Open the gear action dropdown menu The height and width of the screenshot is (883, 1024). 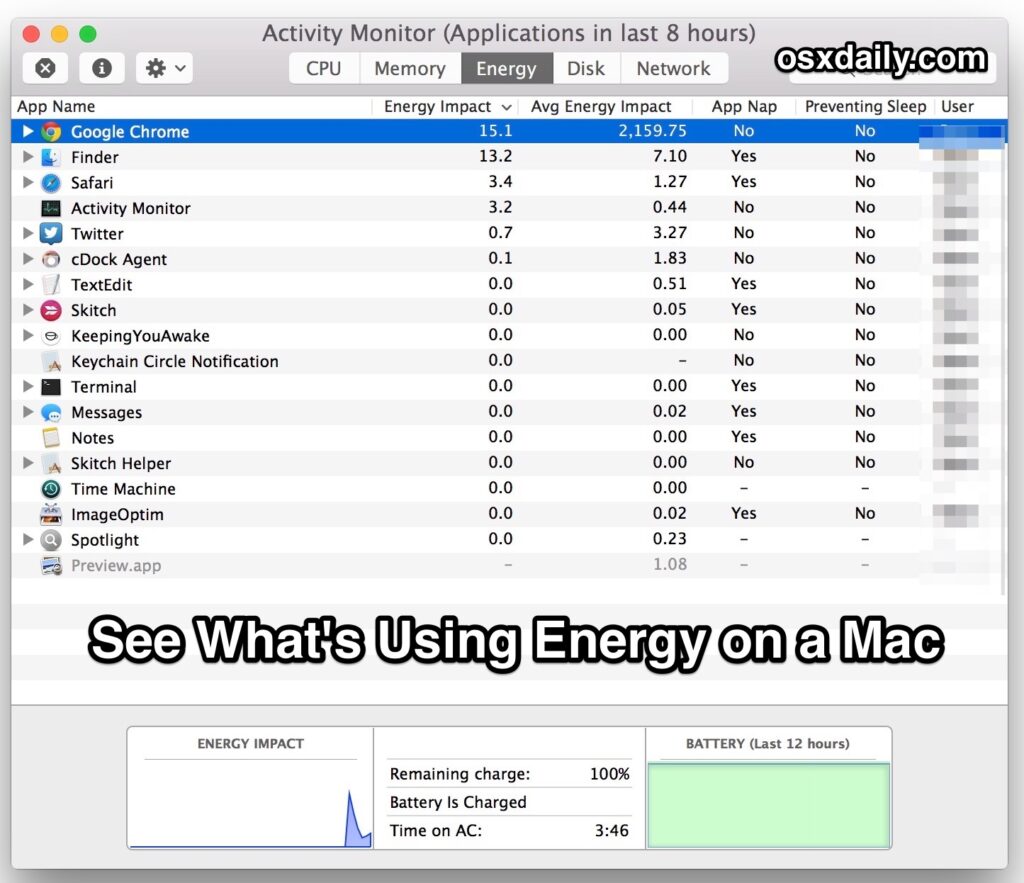point(164,68)
